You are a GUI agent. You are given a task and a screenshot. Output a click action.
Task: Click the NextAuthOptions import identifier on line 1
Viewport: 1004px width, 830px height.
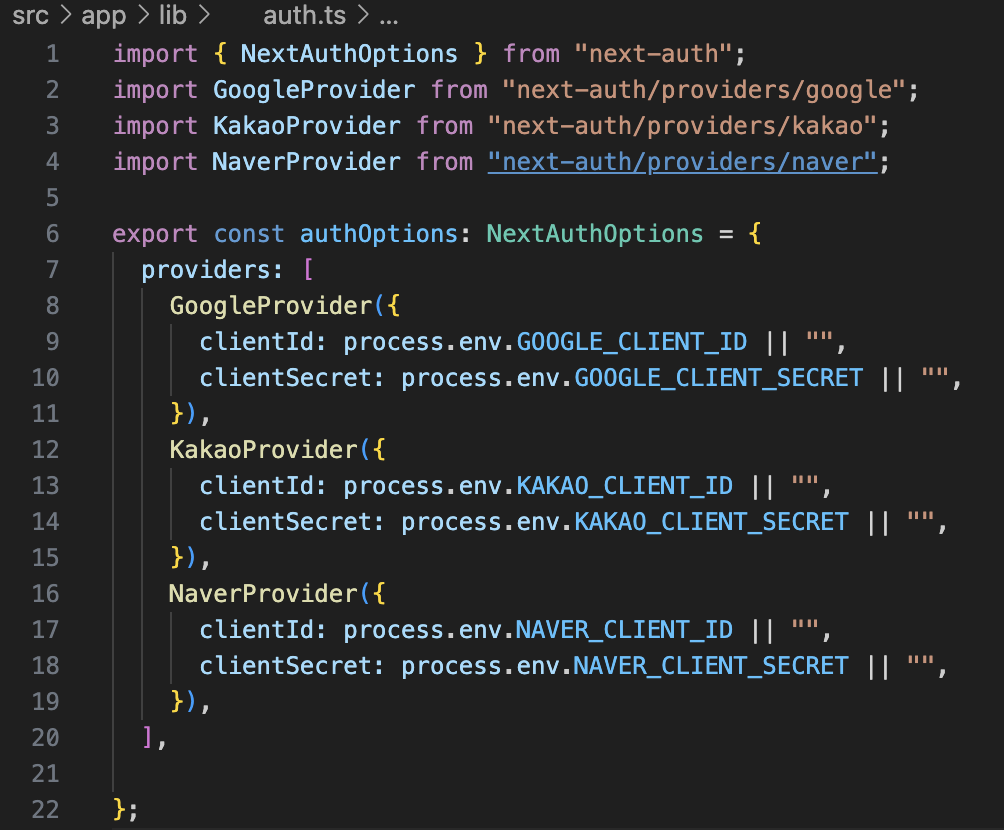[349, 54]
